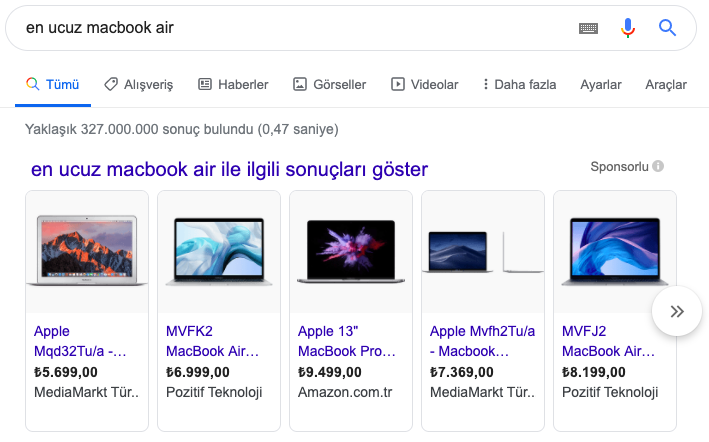Click into the search box text
Image resolution: width=709 pixels, height=442 pixels.
point(99,28)
